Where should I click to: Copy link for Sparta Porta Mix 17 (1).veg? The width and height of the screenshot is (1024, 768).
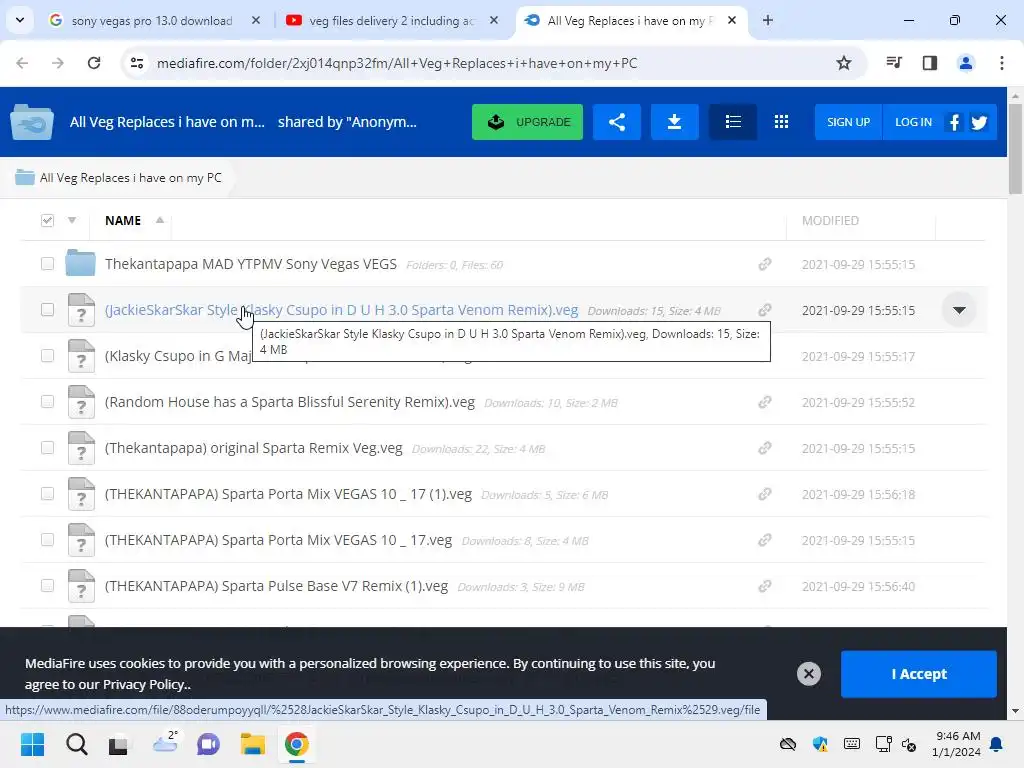765,494
